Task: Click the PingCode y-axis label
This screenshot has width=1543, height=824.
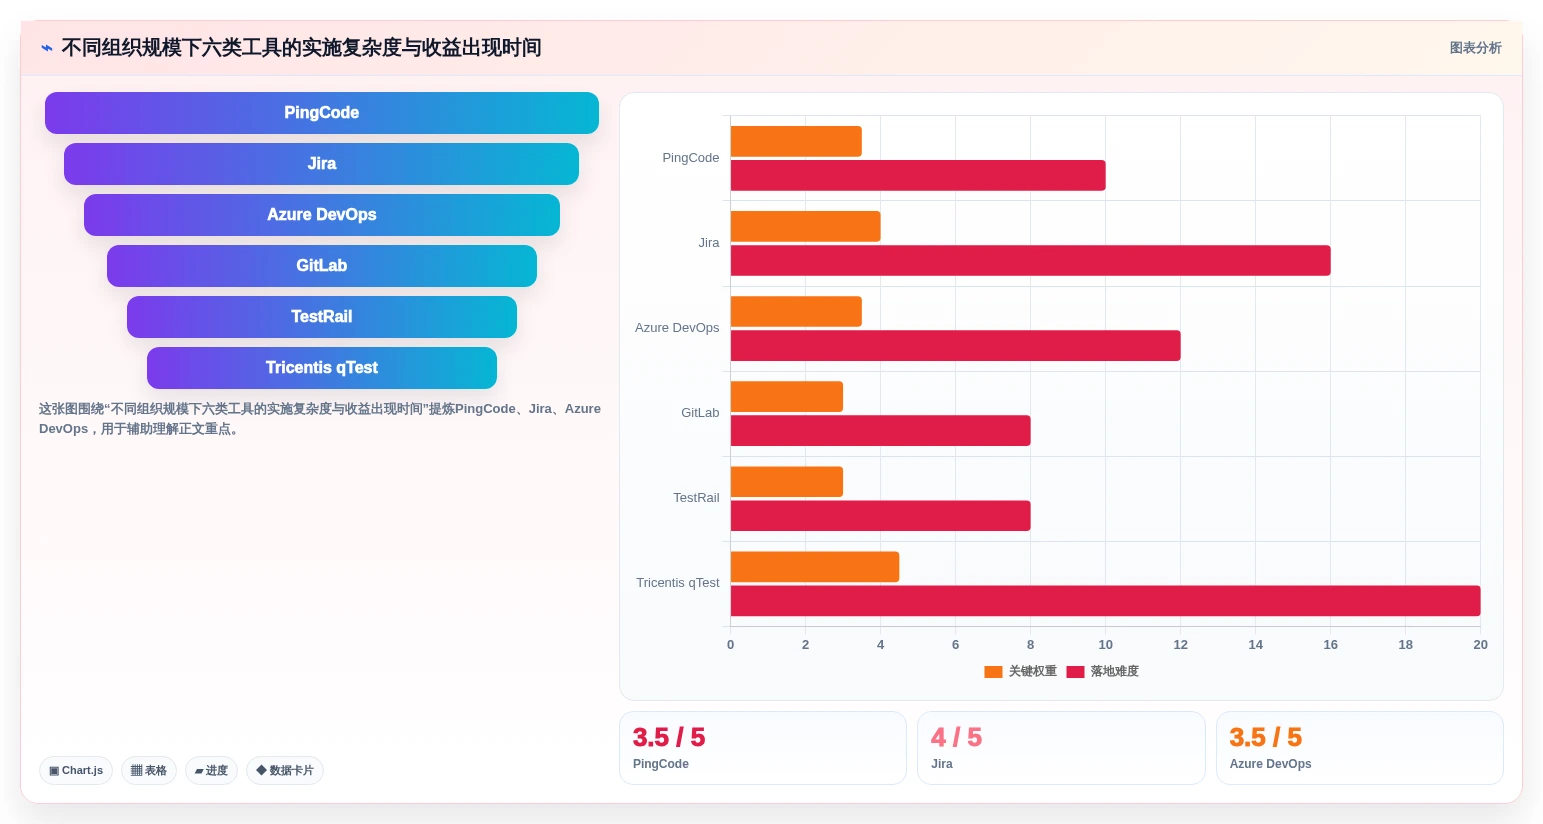Action: [x=691, y=158]
